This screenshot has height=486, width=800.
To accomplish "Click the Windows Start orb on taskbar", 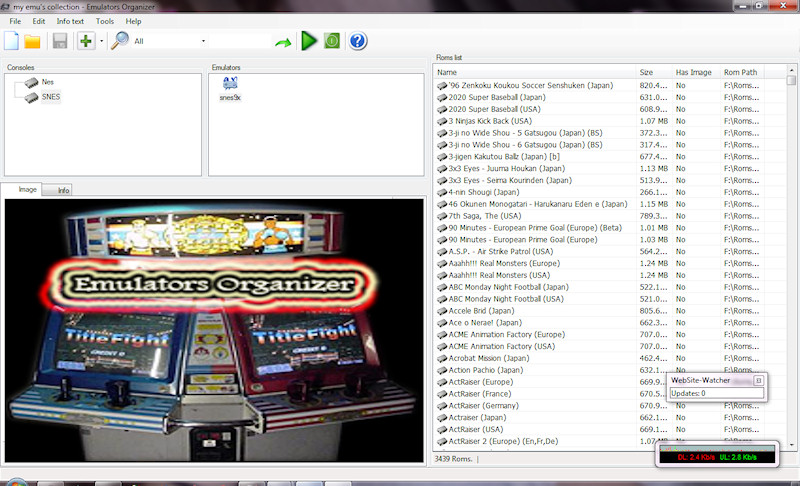I will (15, 482).
